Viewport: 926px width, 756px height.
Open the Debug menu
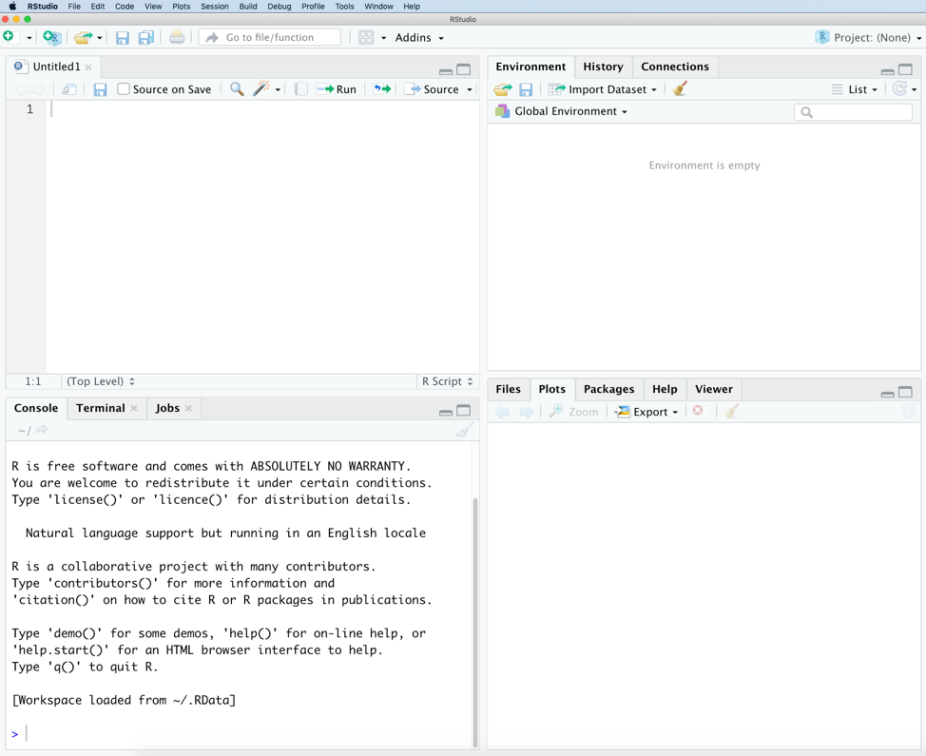point(279,6)
